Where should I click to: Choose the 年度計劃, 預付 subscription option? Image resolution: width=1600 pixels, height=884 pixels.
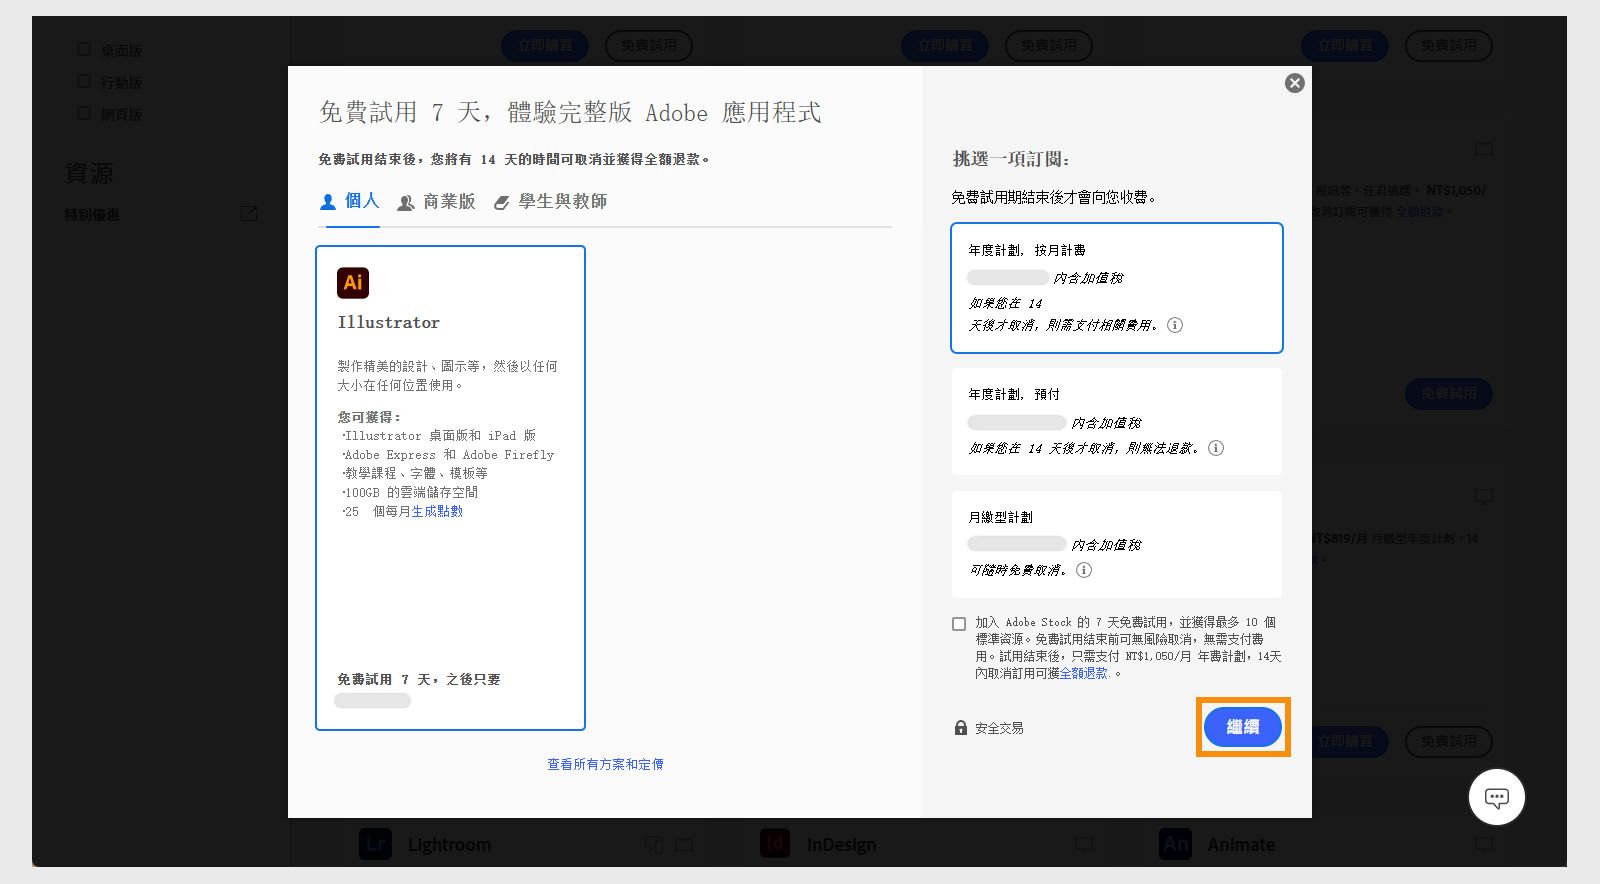coord(1116,421)
